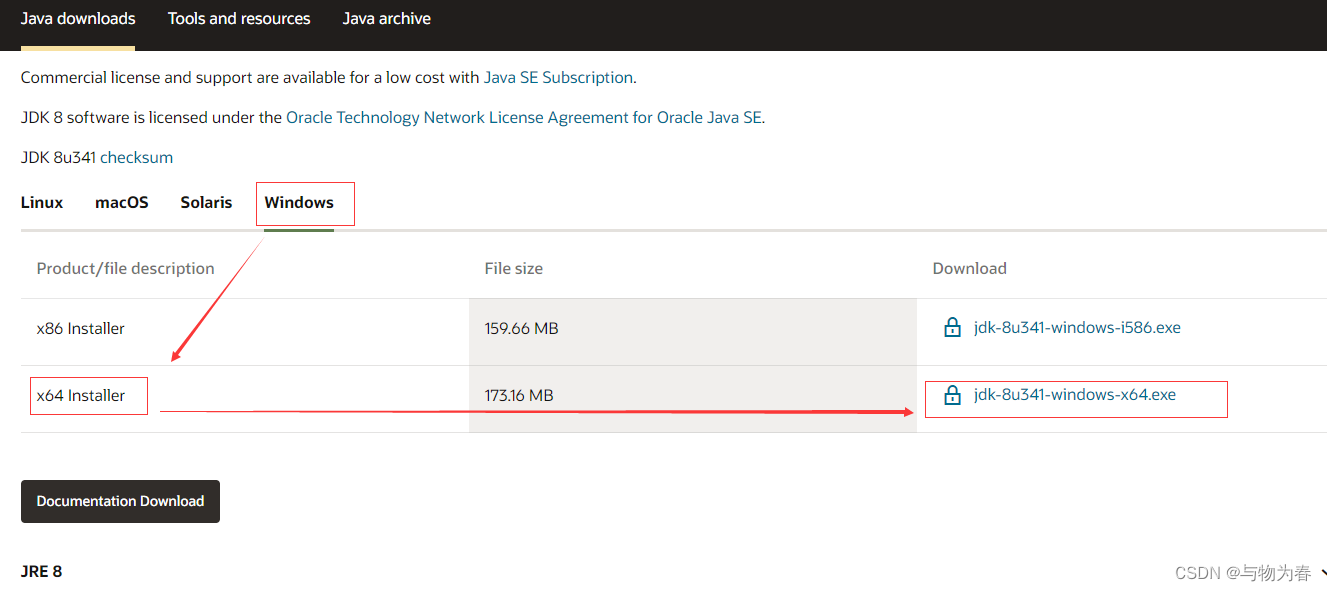Click lock icon beside the x64 installer
The height and width of the screenshot is (591, 1327).
point(953,395)
